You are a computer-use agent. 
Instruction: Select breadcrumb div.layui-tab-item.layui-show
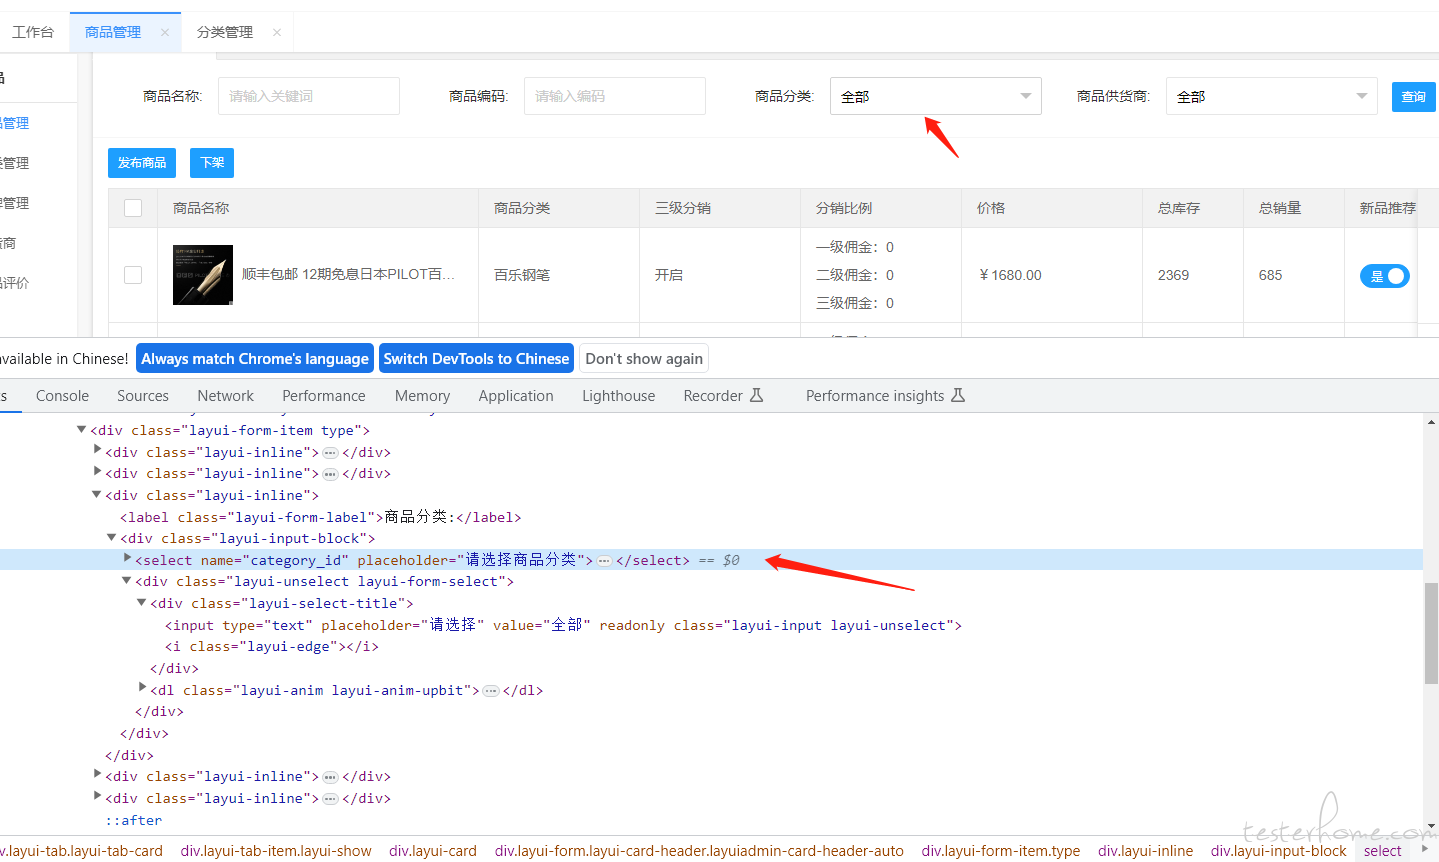(276, 851)
